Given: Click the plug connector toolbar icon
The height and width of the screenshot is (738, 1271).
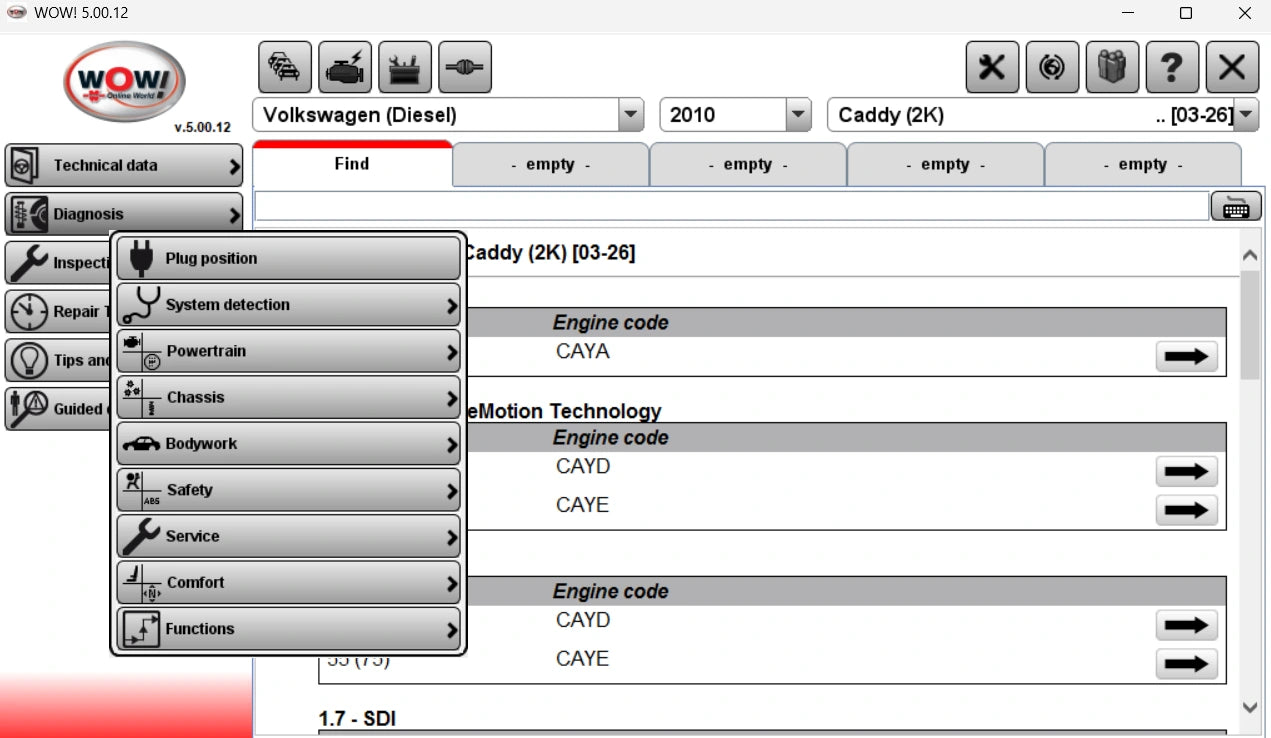Looking at the screenshot, I should [465, 67].
